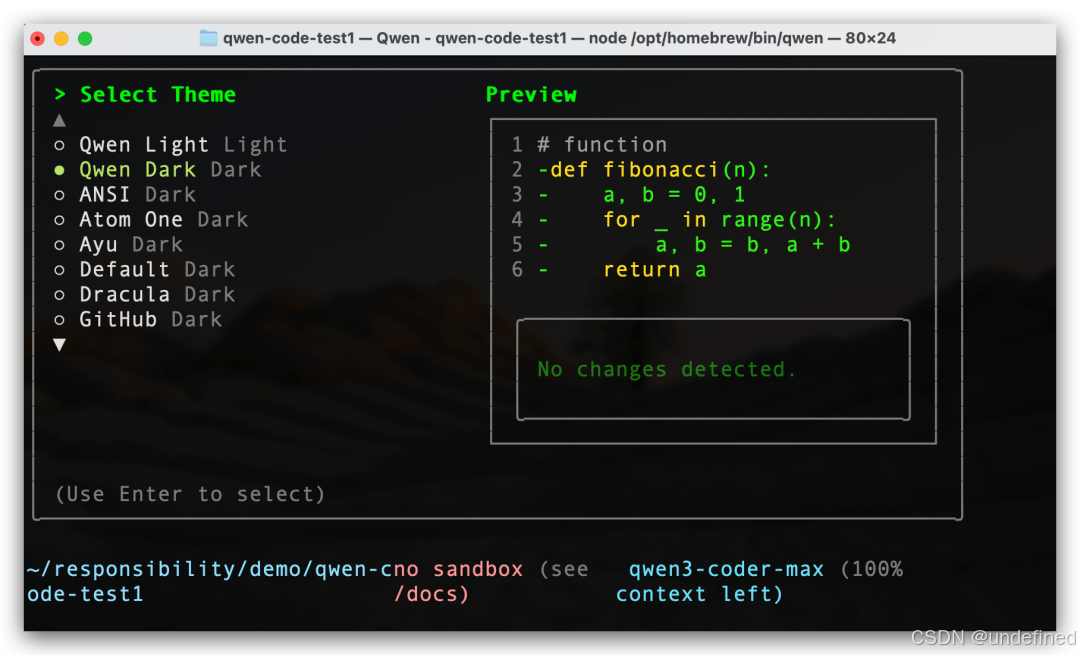
Task: Click the 'No changes detected.' message
Action: click(x=667, y=369)
